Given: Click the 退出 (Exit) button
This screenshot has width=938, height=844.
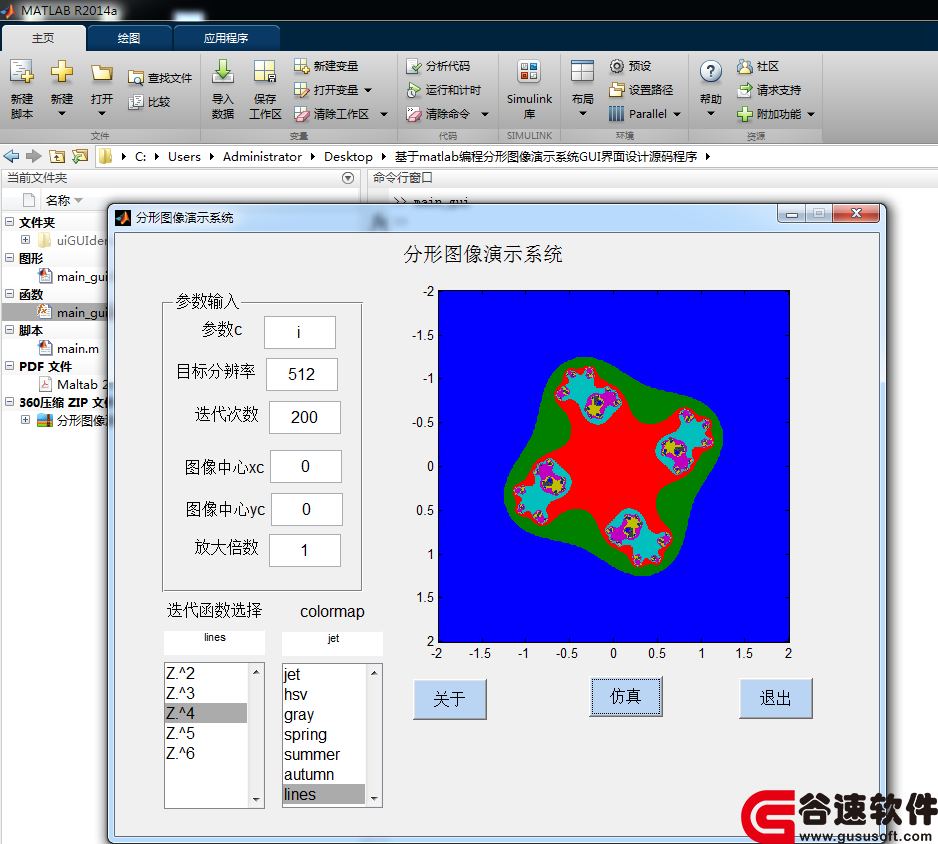Looking at the screenshot, I should [775, 698].
